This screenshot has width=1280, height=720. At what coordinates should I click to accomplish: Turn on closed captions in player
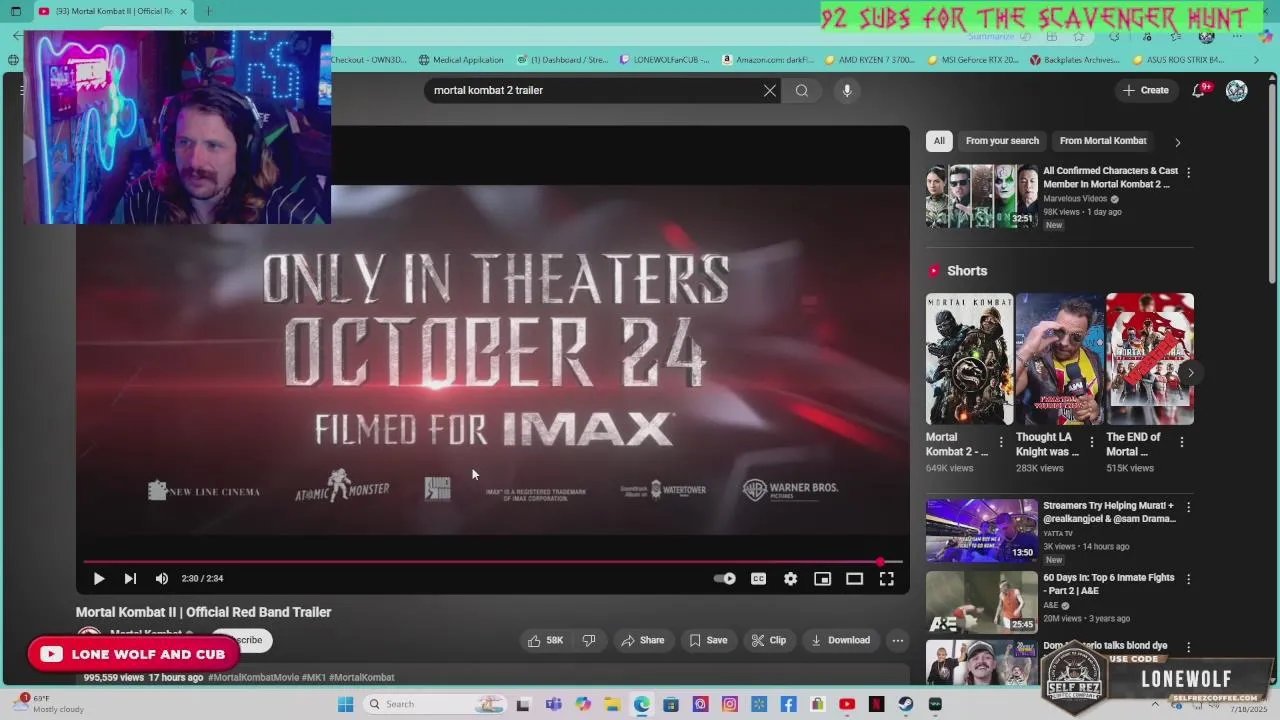tap(759, 578)
